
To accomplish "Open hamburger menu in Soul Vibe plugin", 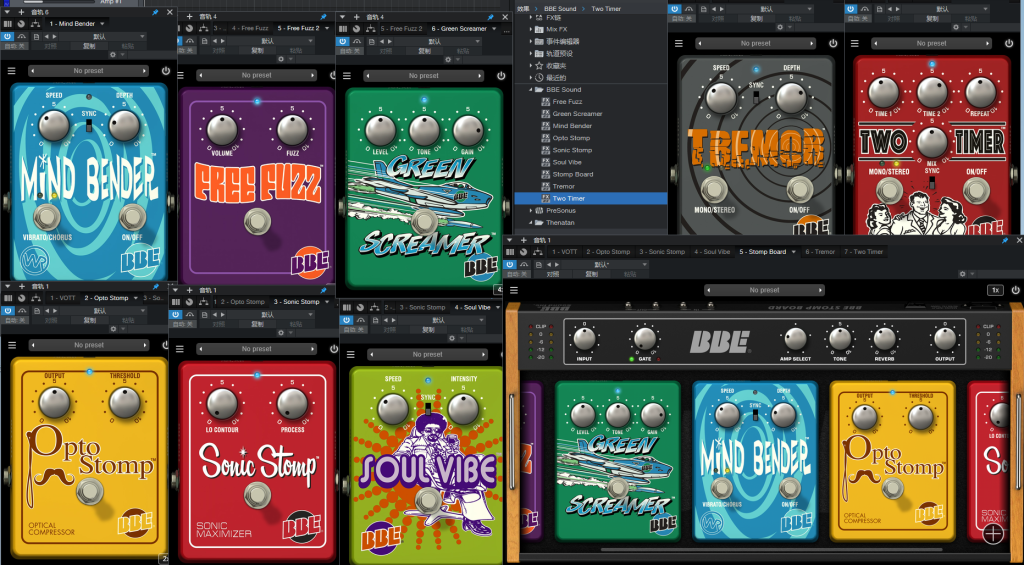I will tap(351, 354).
